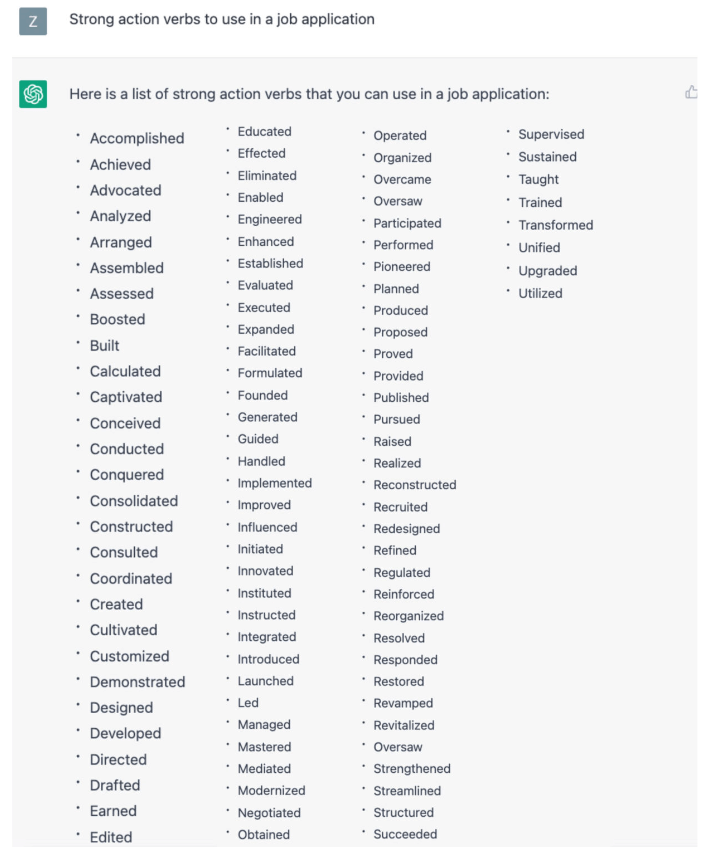Click the ChatGPT assistant avatar icon

[x=33, y=92]
